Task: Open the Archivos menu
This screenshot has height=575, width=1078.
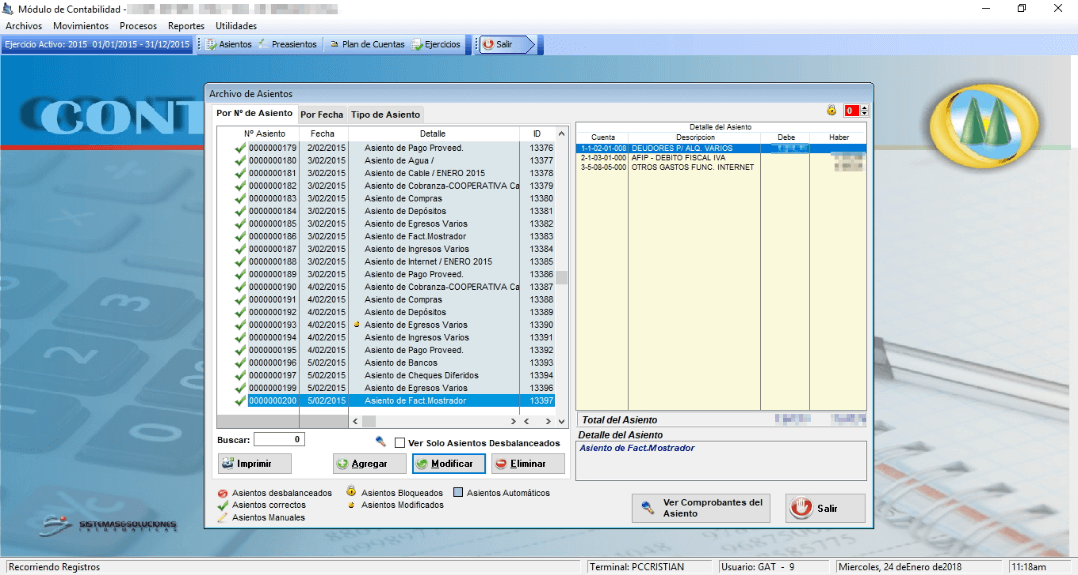Action: (x=24, y=25)
